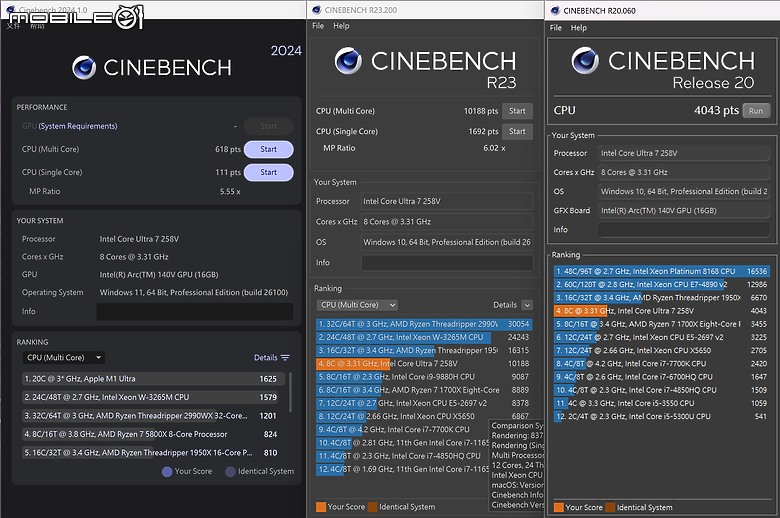Click the Details filter lines icon in Cinebench 2024
Viewport: 780px width, 518px height.
[285, 357]
